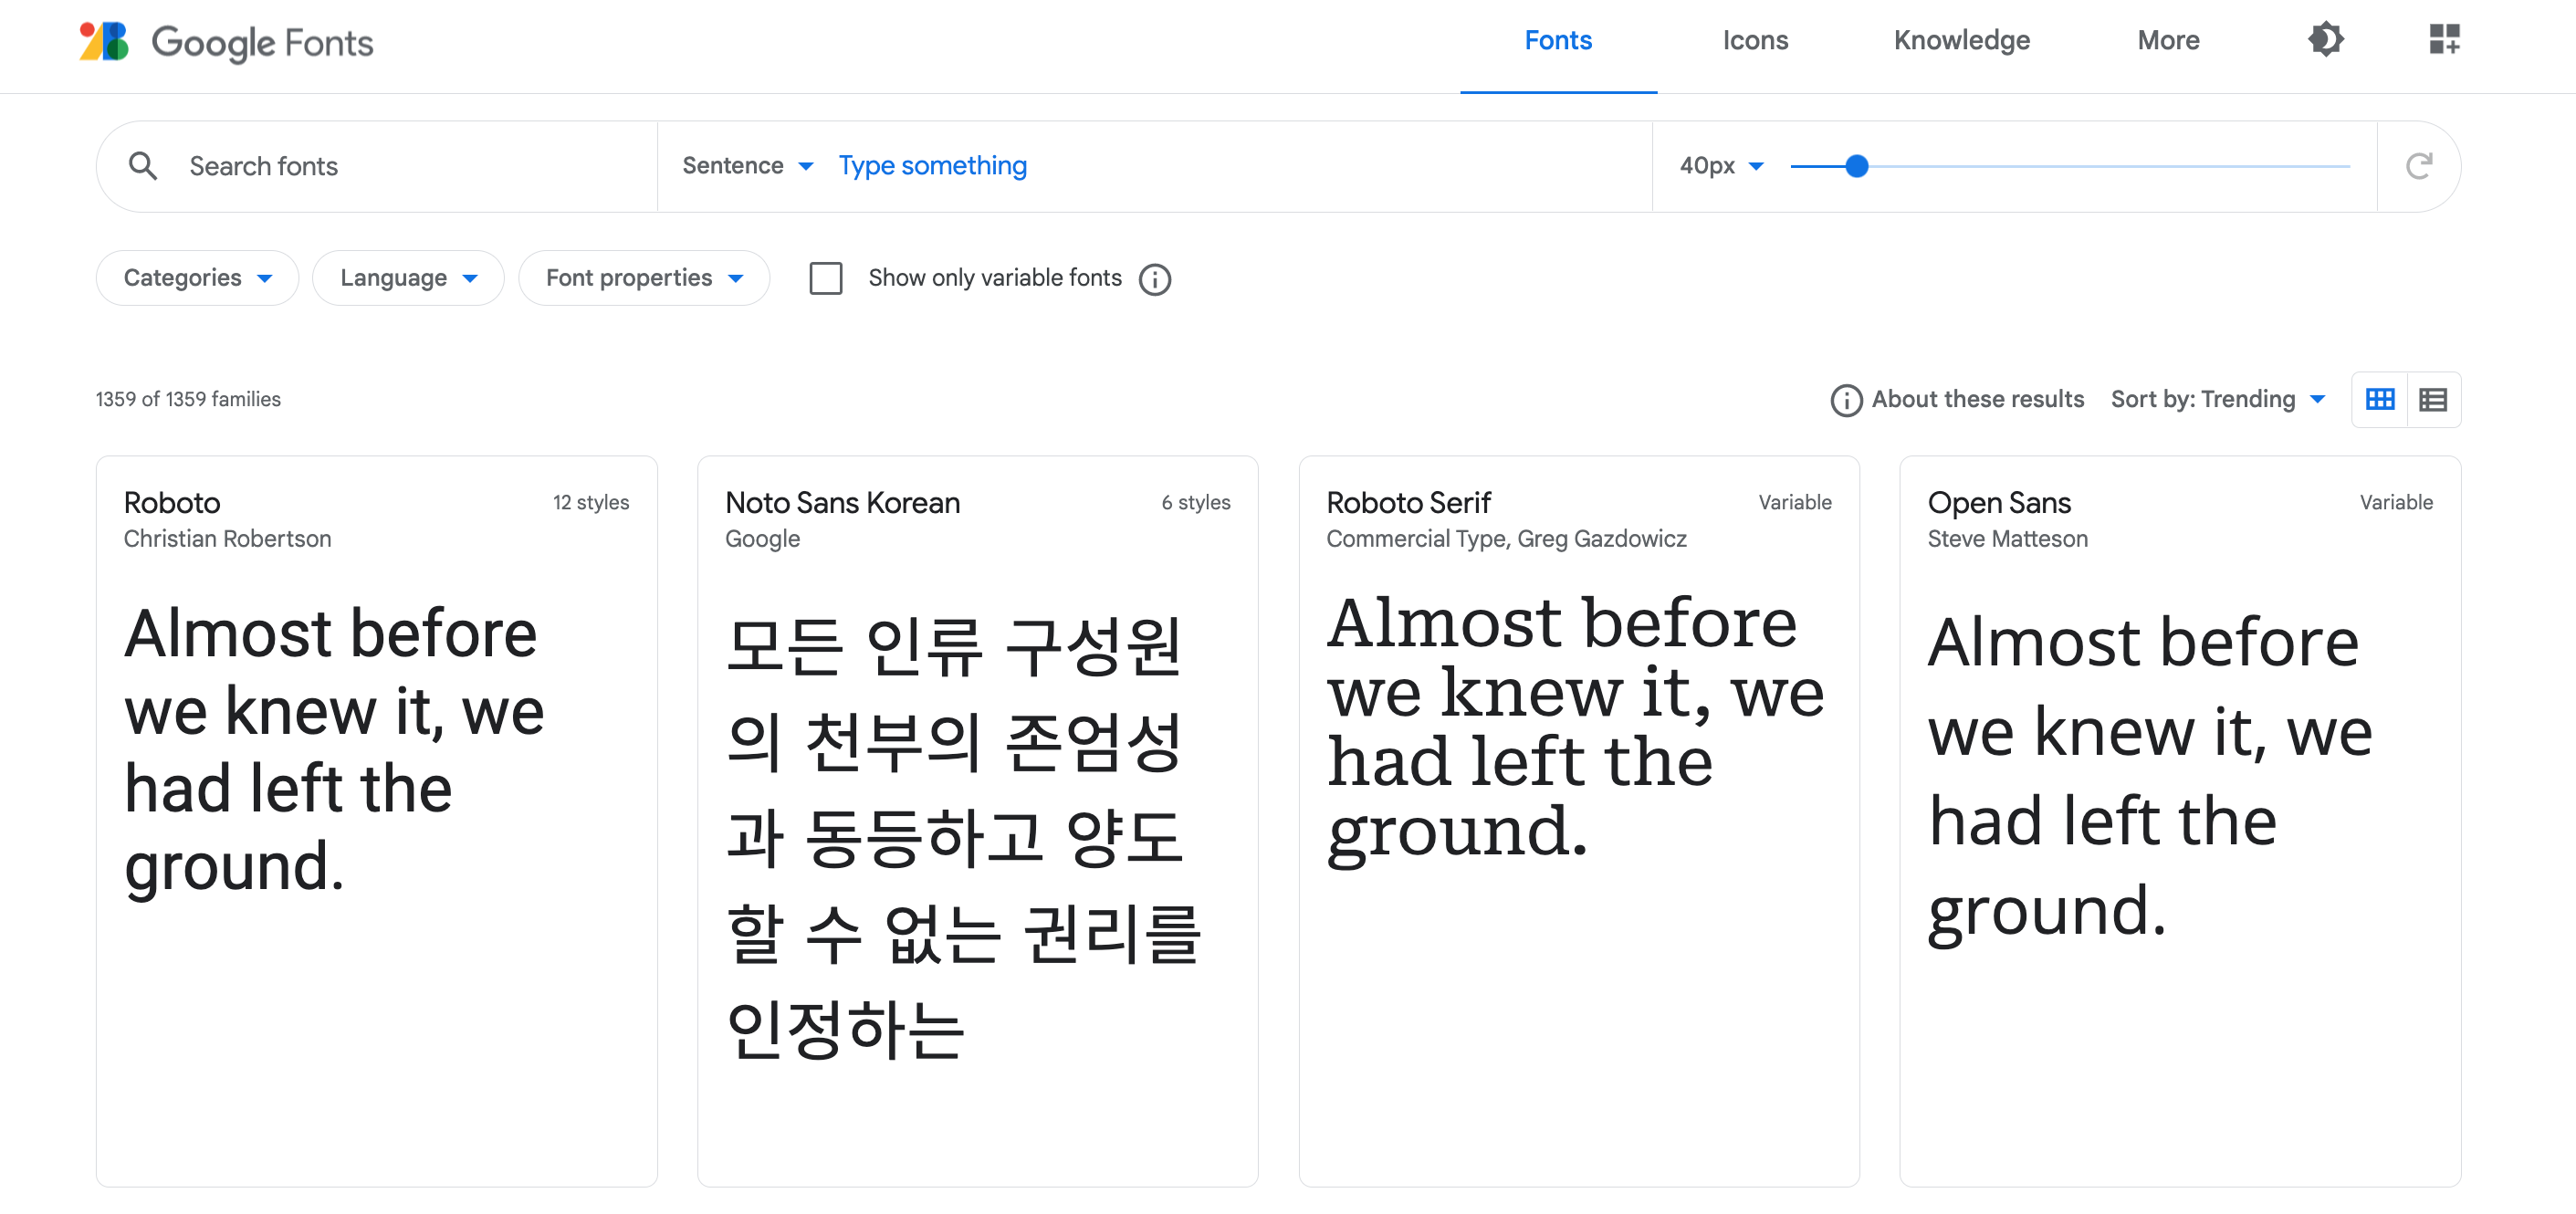
Task: Click the About these results info icon
Action: (x=1846, y=400)
